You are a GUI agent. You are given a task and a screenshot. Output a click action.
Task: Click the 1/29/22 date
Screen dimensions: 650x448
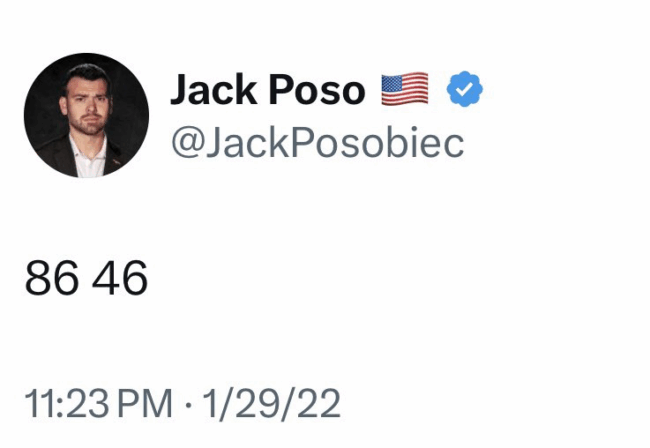(x=271, y=404)
